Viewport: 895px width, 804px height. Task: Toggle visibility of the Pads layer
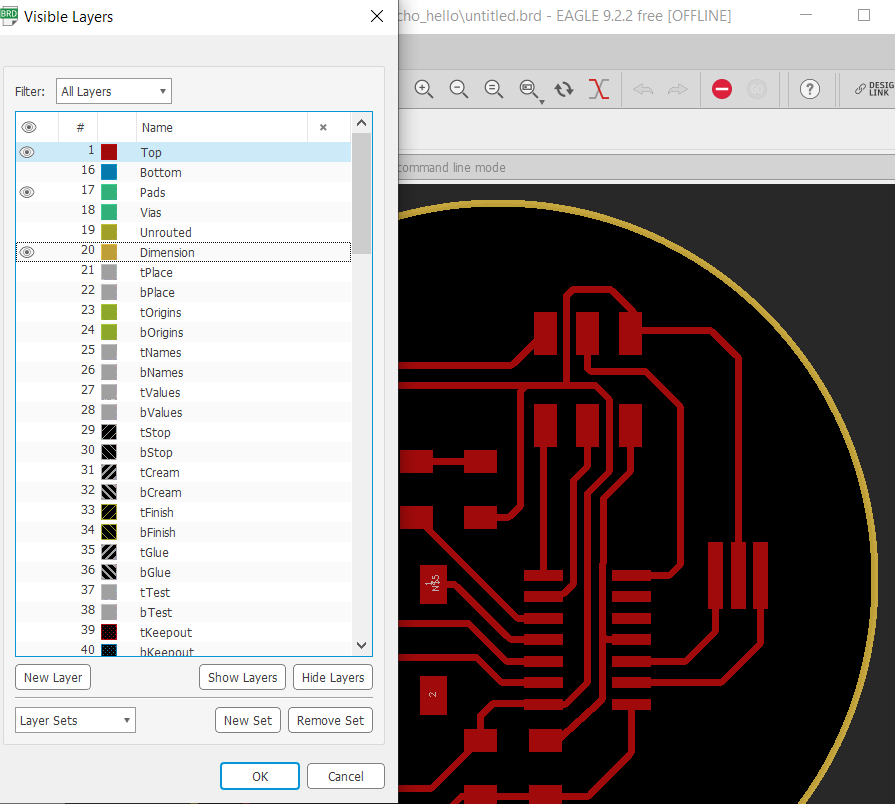coord(27,192)
